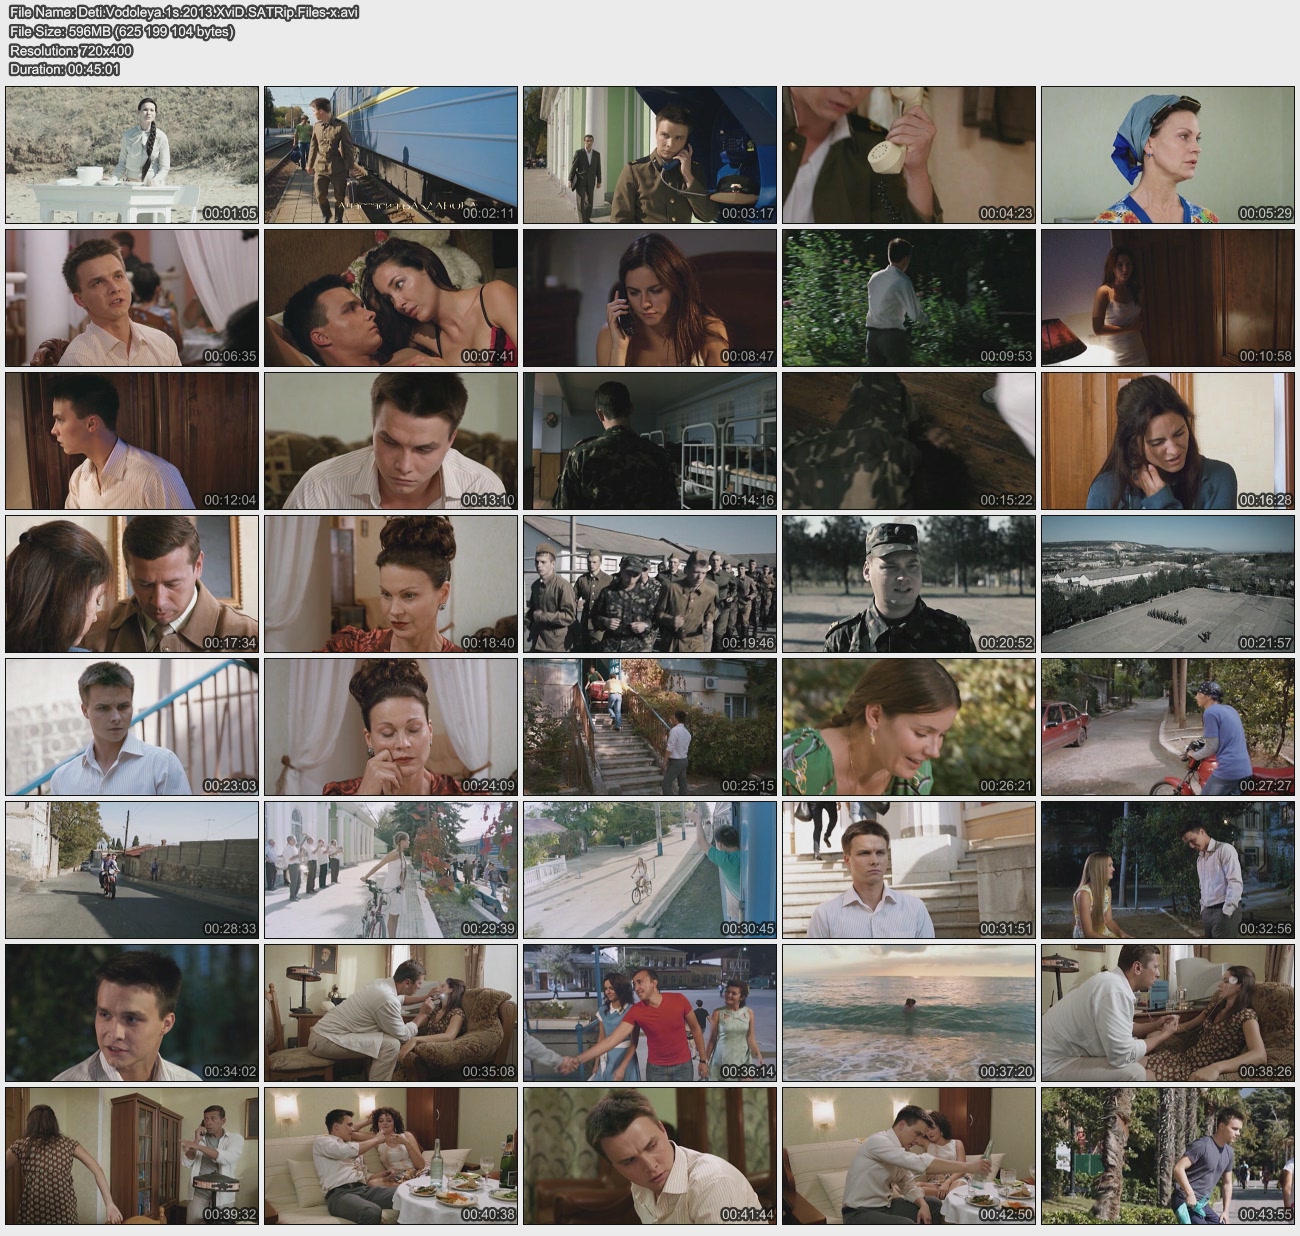The image size is (1300, 1236).
Task: Select the barracks thumbnail at 00:14:16
Action: tap(650, 441)
